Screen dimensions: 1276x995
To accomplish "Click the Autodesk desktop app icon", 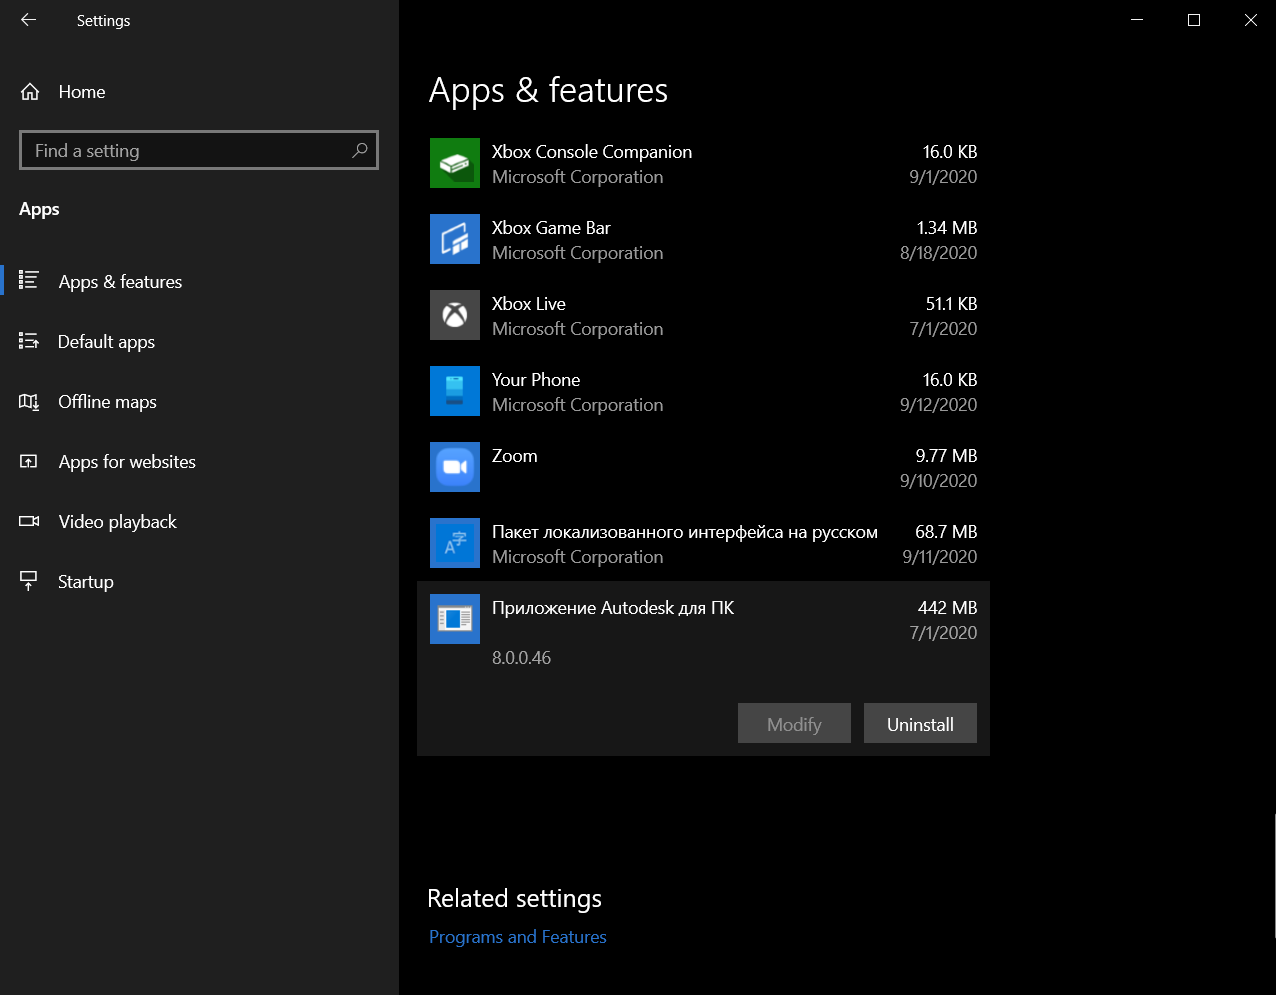I will click(x=455, y=619).
